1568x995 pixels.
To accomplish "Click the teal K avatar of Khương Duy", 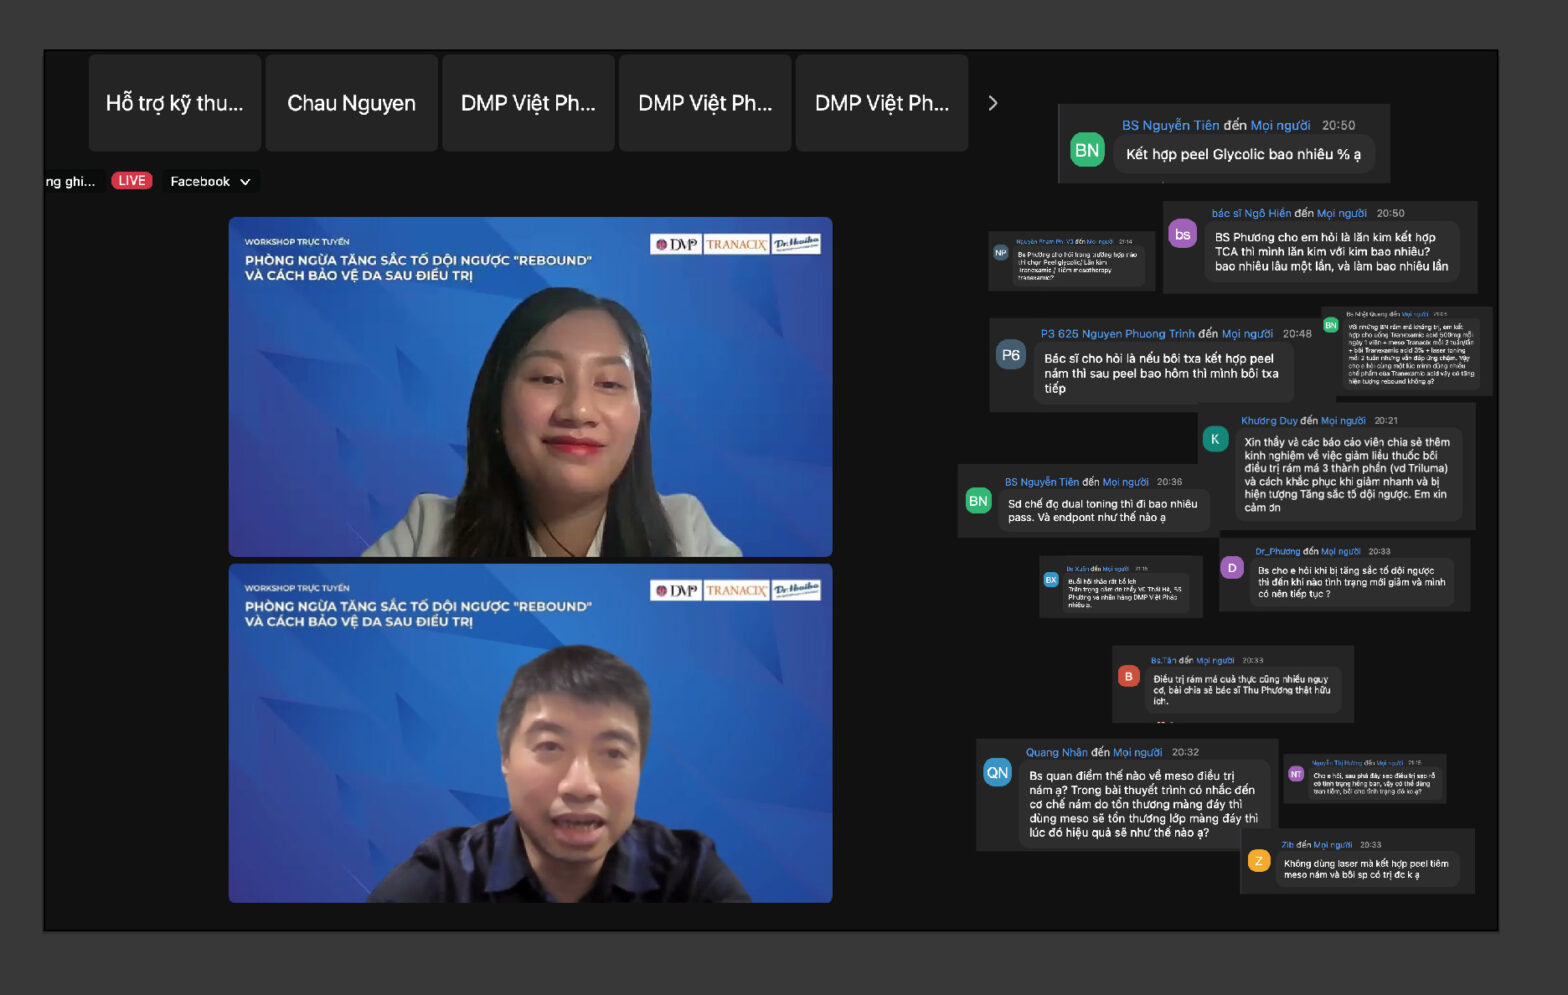I will point(1215,439).
